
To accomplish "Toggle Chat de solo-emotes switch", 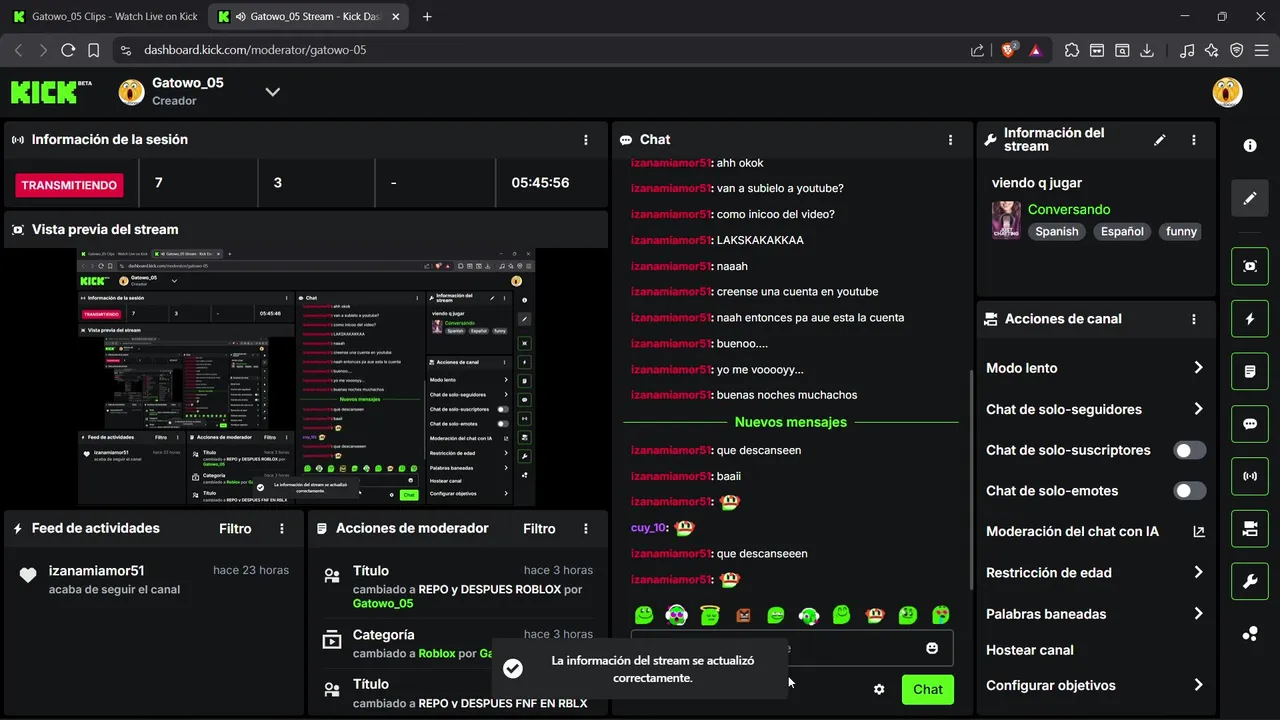I will [x=1190, y=491].
